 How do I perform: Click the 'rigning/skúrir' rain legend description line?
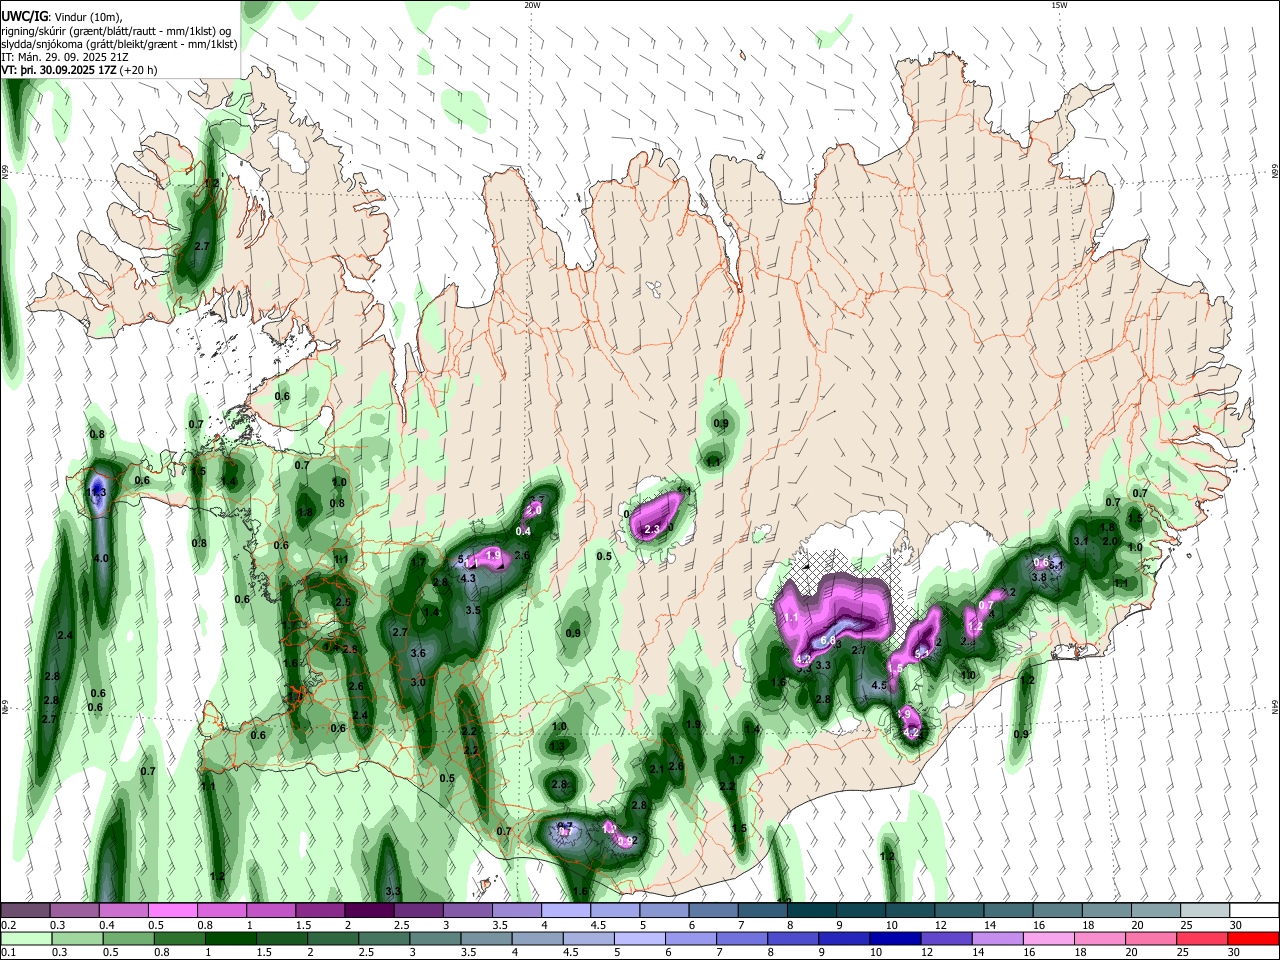pyautogui.click(x=116, y=30)
